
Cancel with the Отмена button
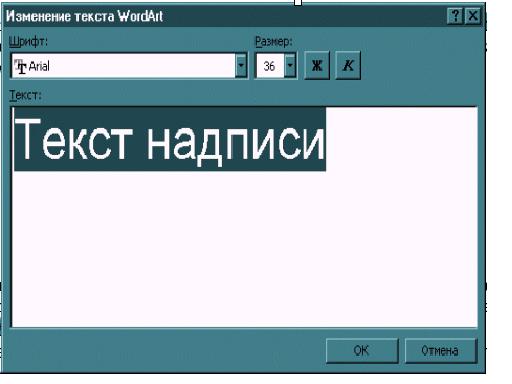pyautogui.click(x=441, y=351)
